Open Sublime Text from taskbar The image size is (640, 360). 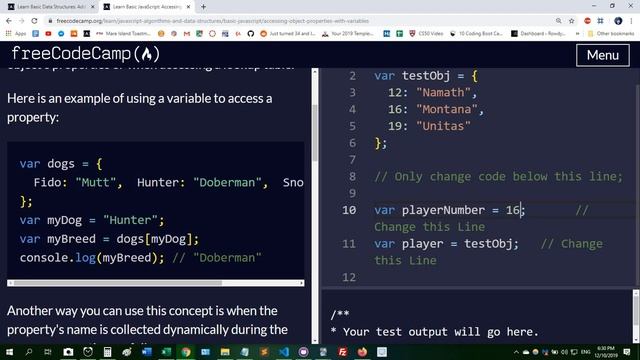click(x=264, y=352)
